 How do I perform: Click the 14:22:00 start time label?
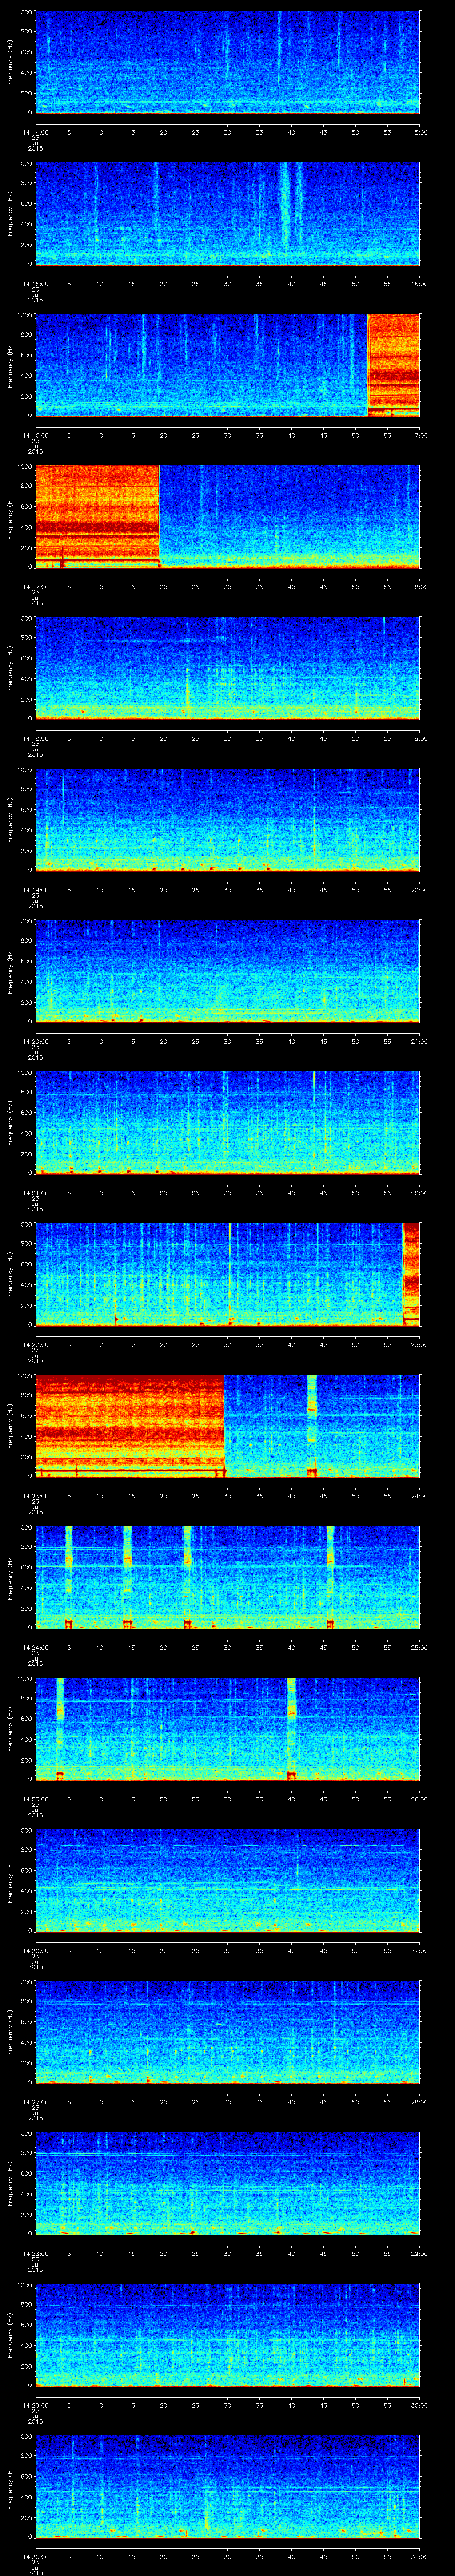(35, 1345)
